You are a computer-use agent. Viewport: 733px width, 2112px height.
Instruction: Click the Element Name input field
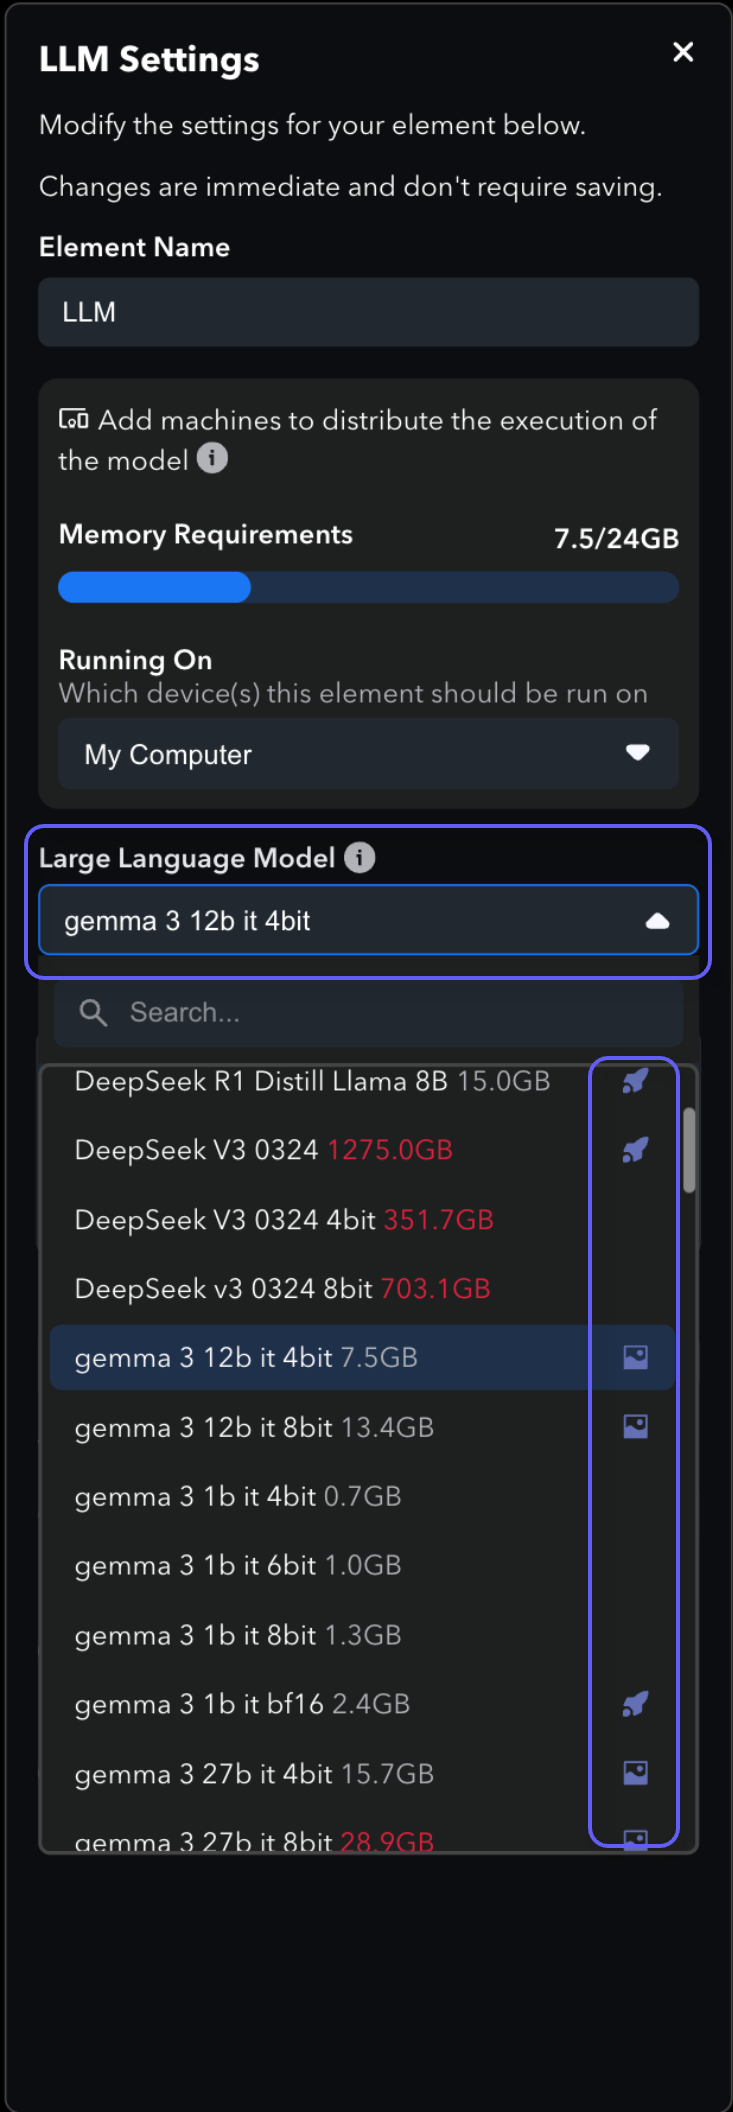pos(368,312)
